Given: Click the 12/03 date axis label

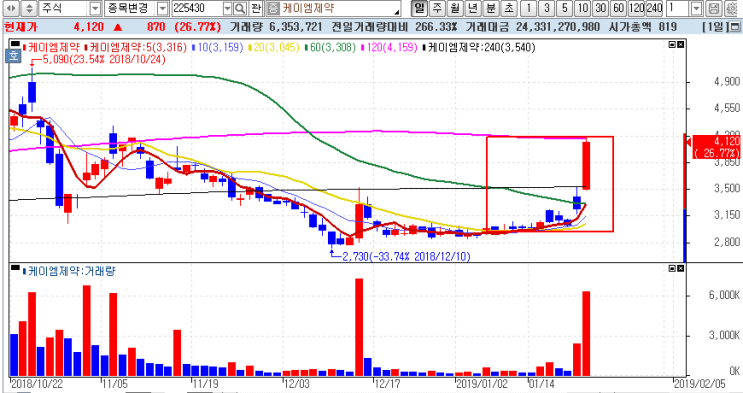Looking at the screenshot, I should [296, 383].
